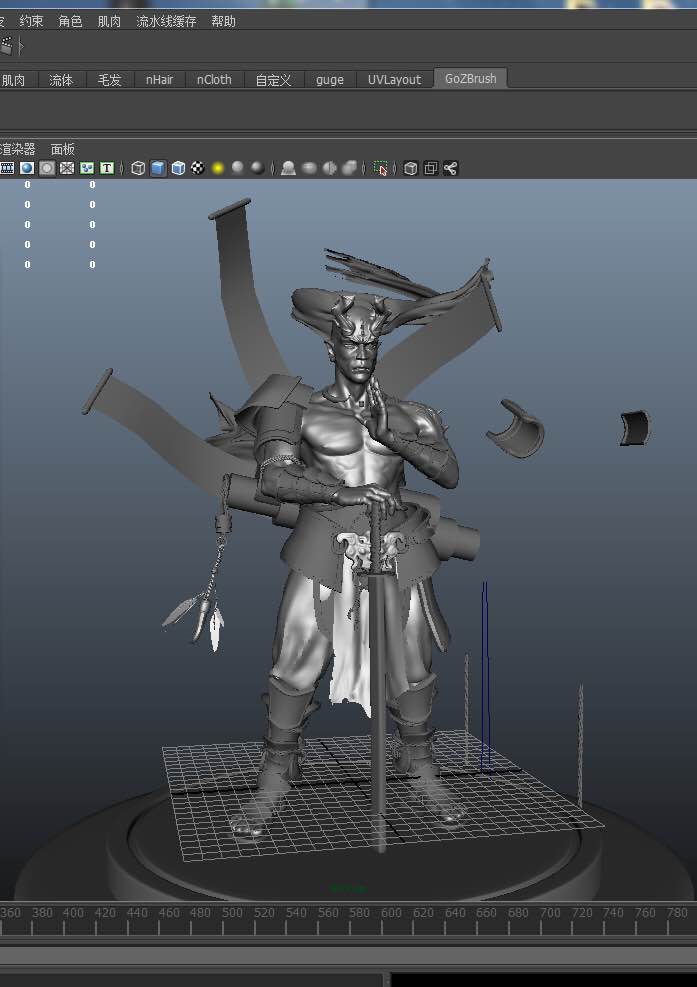Open the 肌肉 menu in menu bar
Image resolution: width=697 pixels, height=987 pixels.
(109, 21)
